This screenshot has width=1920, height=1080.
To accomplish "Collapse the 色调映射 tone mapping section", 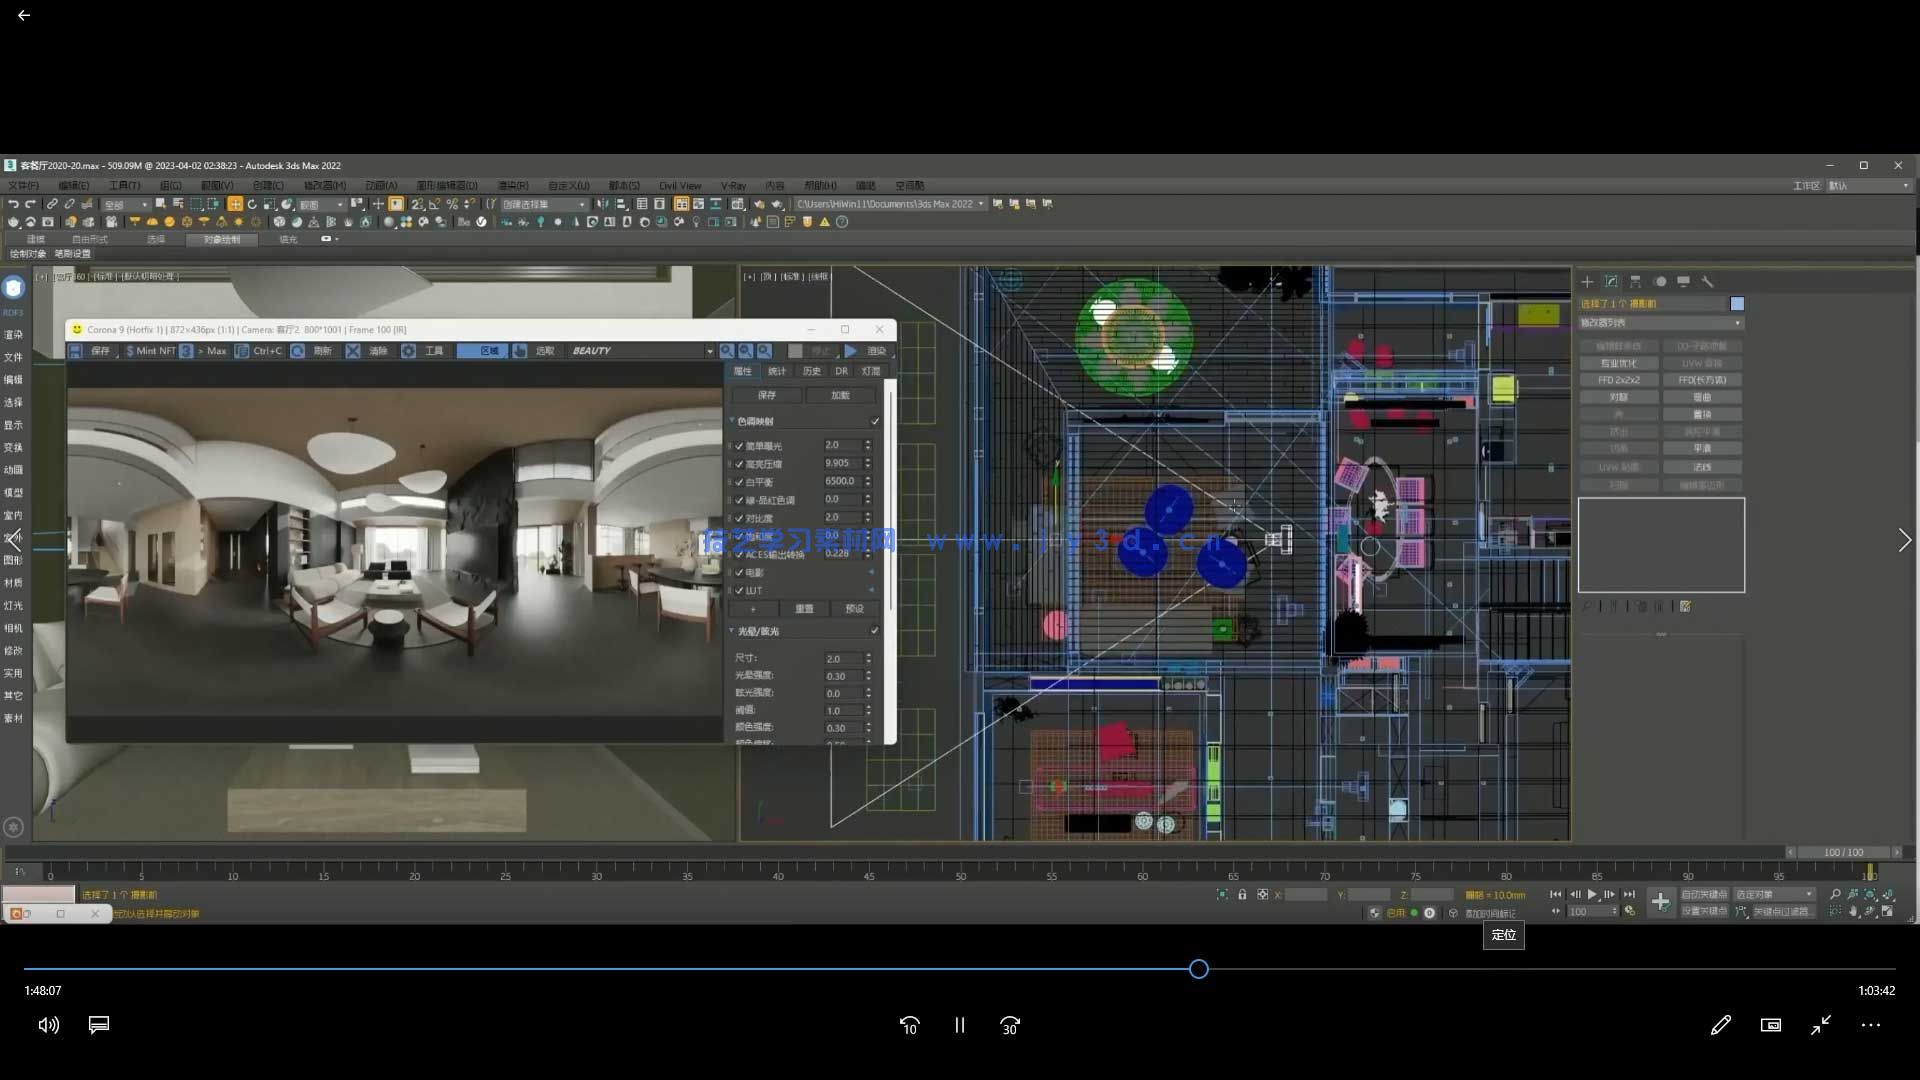I will [732, 421].
